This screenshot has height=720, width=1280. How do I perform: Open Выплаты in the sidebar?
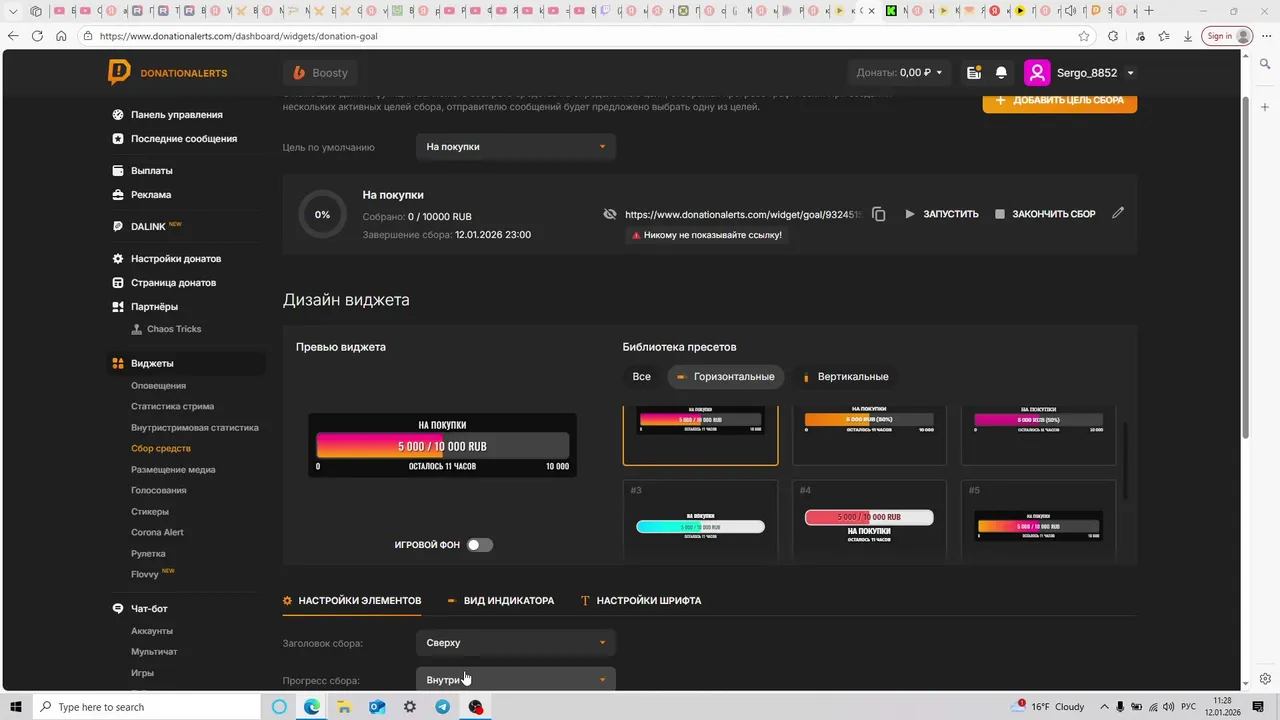(152, 171)
